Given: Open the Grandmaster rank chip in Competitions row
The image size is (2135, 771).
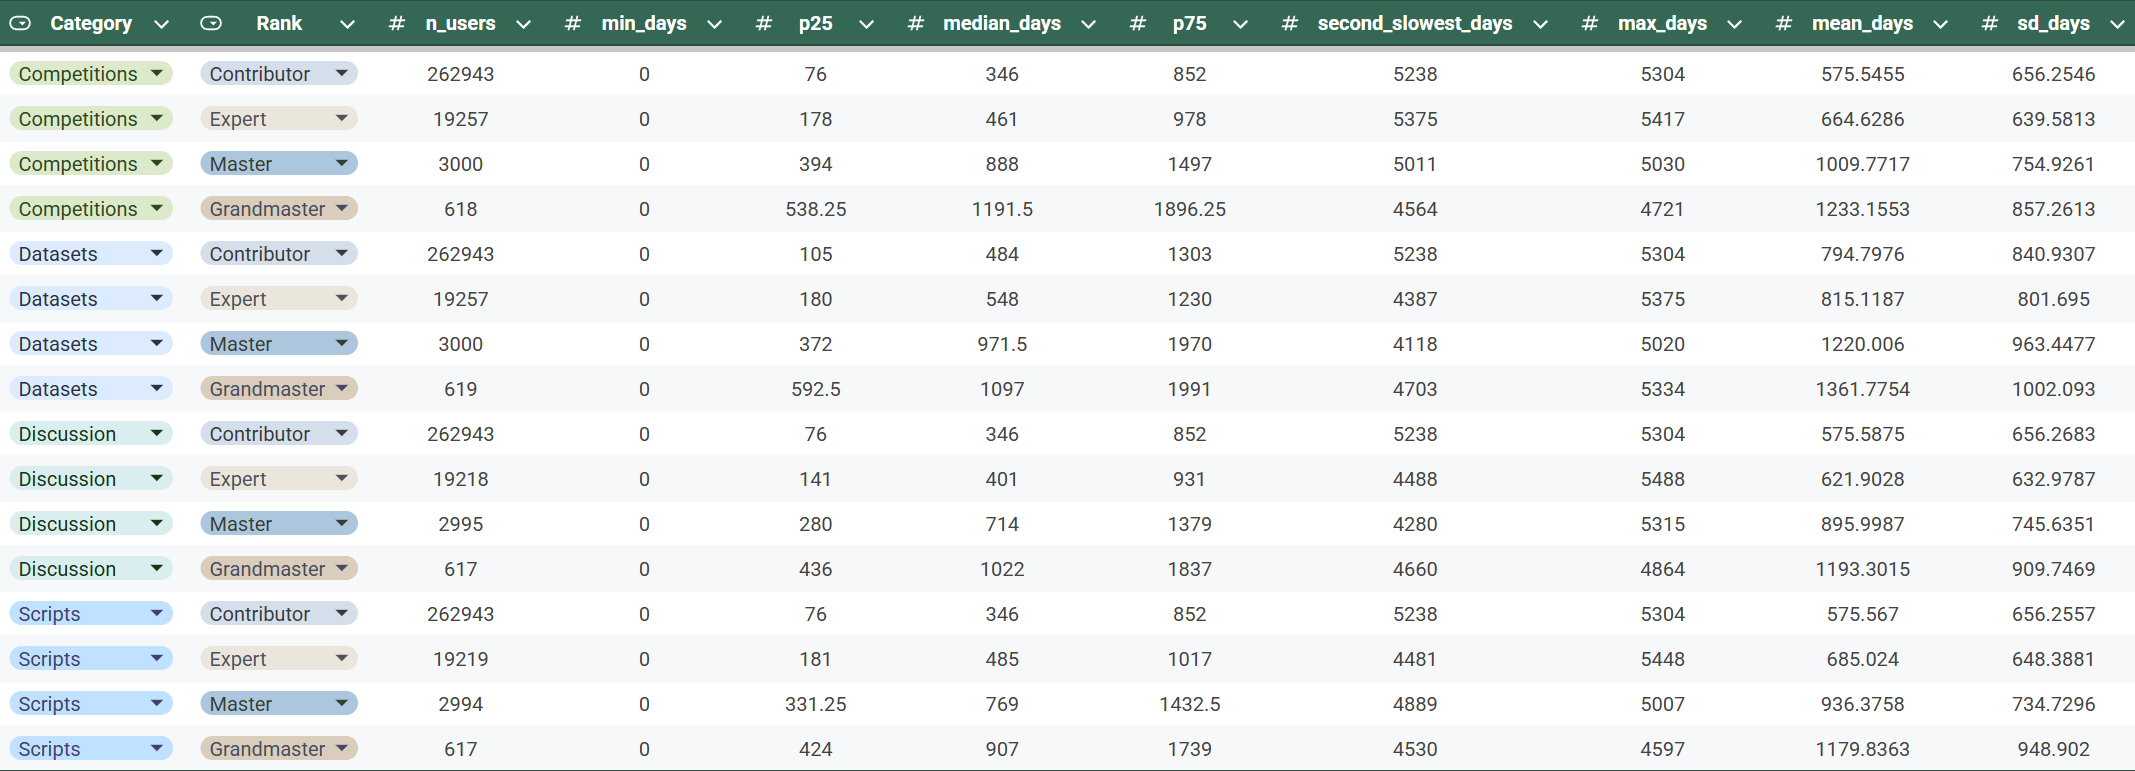Looking at the screenshot, I should point(279,209).
